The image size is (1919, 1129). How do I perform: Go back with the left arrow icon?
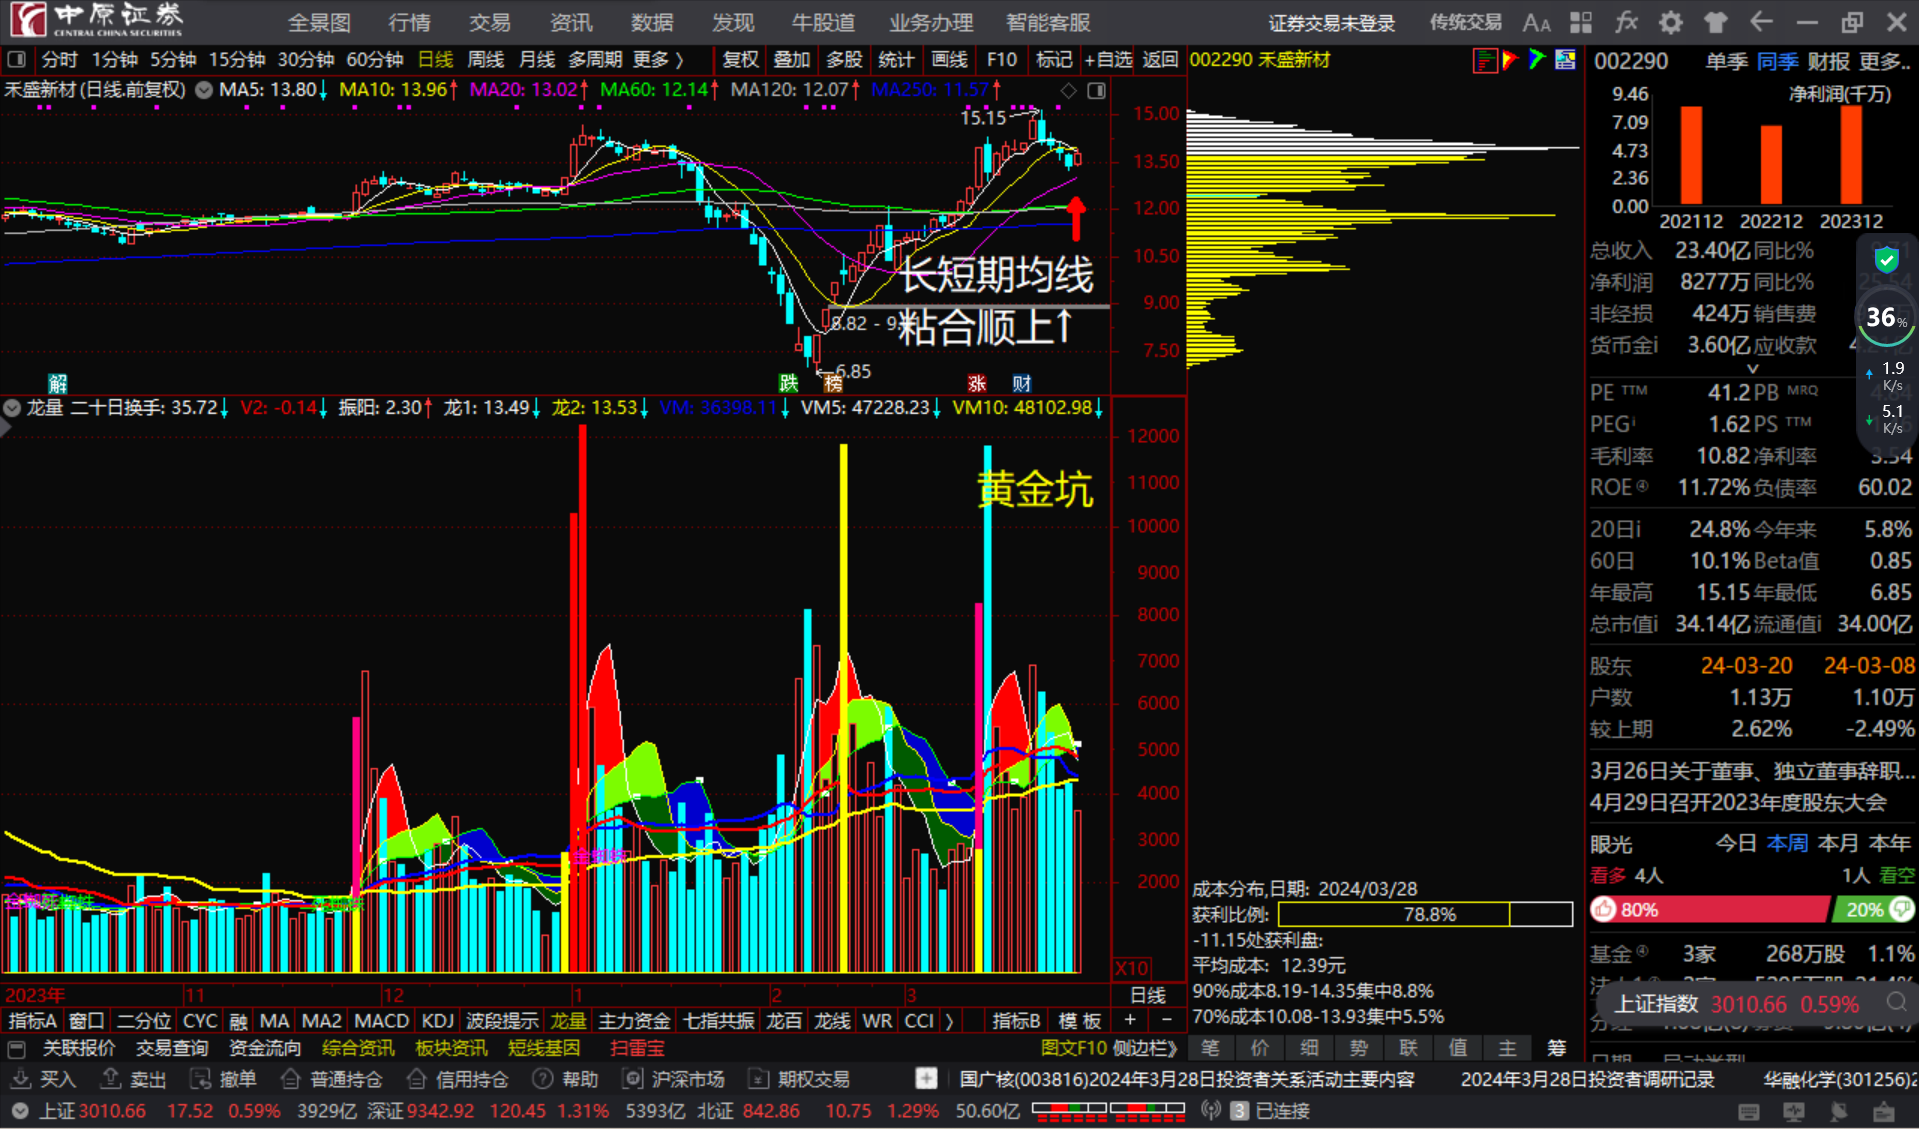(1761, 22)
